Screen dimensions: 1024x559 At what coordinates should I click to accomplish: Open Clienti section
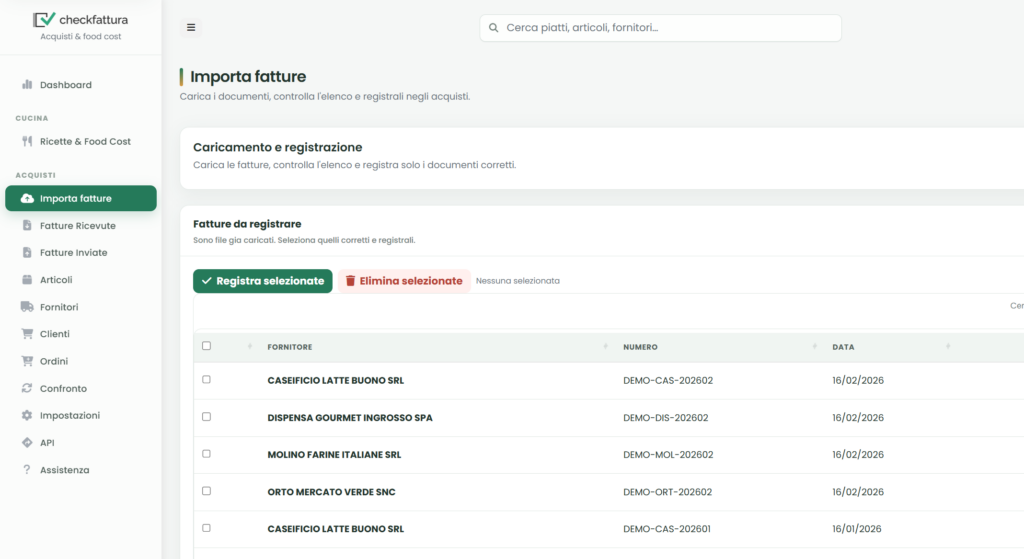click(81, 334)
